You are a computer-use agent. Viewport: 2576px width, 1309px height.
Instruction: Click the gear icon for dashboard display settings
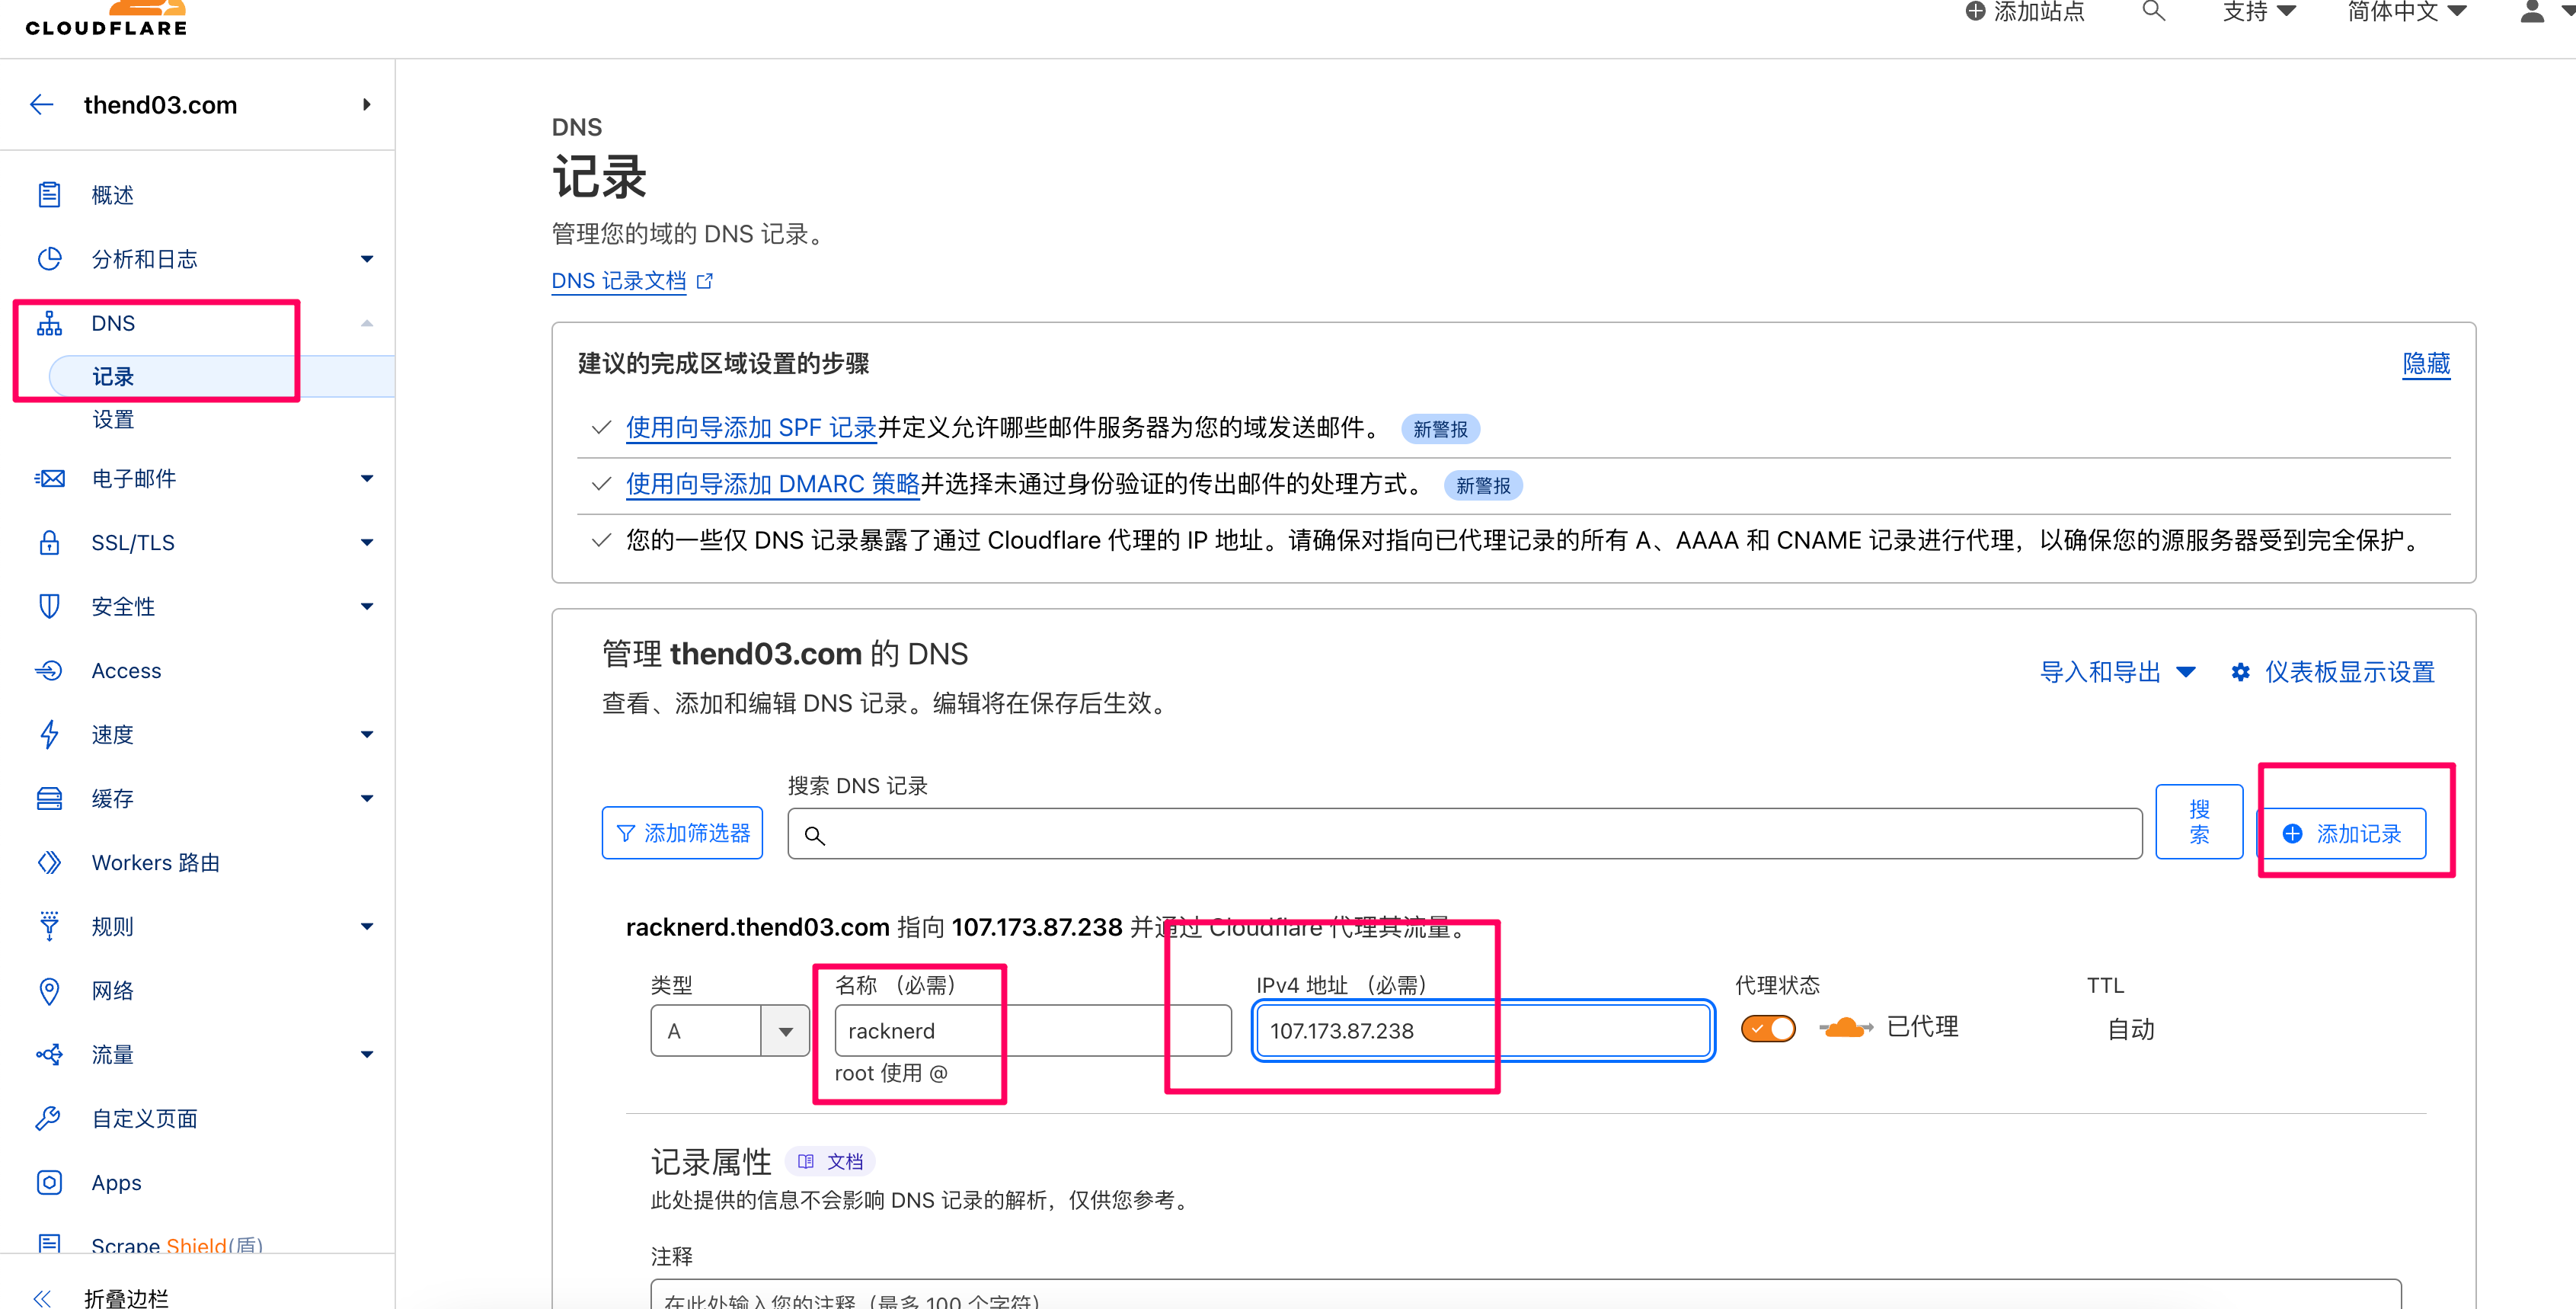2241,672
